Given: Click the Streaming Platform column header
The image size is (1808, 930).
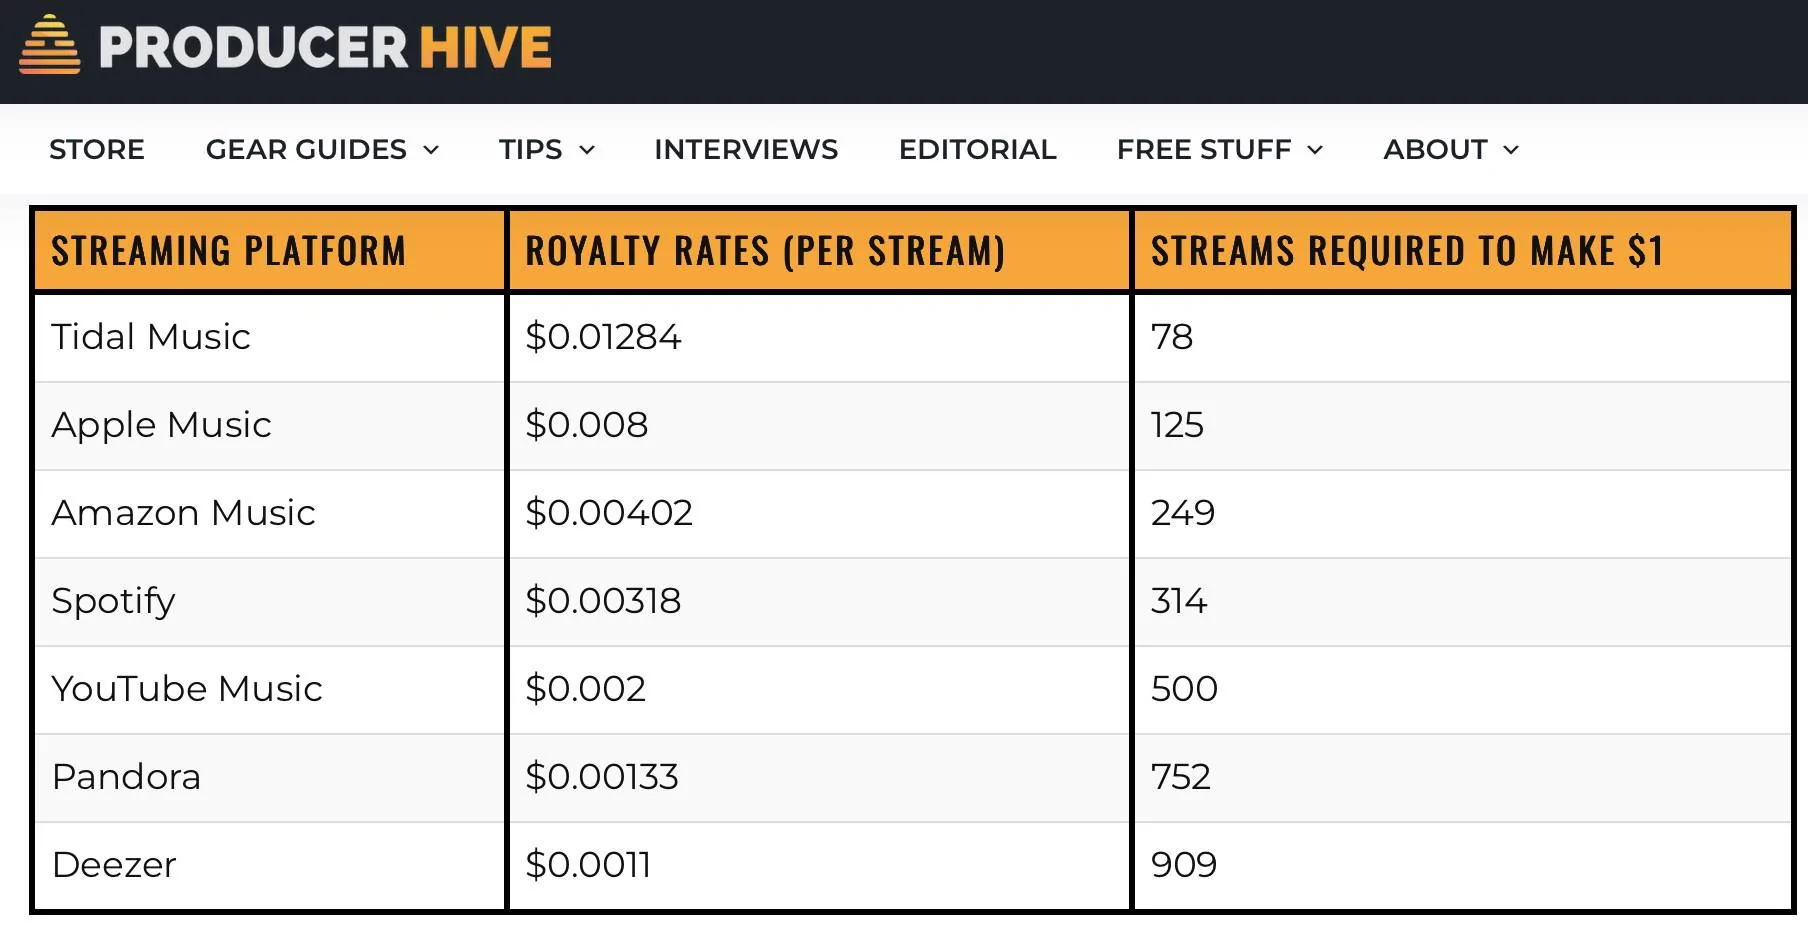Looking at the screenshot, I should (x=270, y=250).
